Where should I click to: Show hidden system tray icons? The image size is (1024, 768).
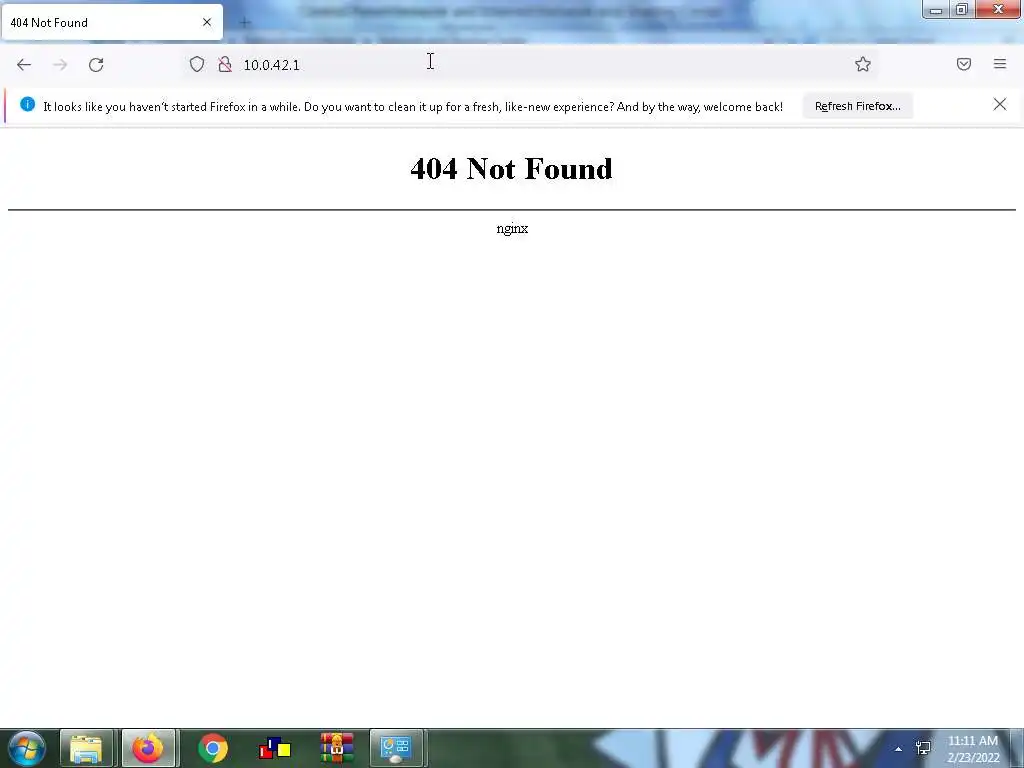coord(899,748)
